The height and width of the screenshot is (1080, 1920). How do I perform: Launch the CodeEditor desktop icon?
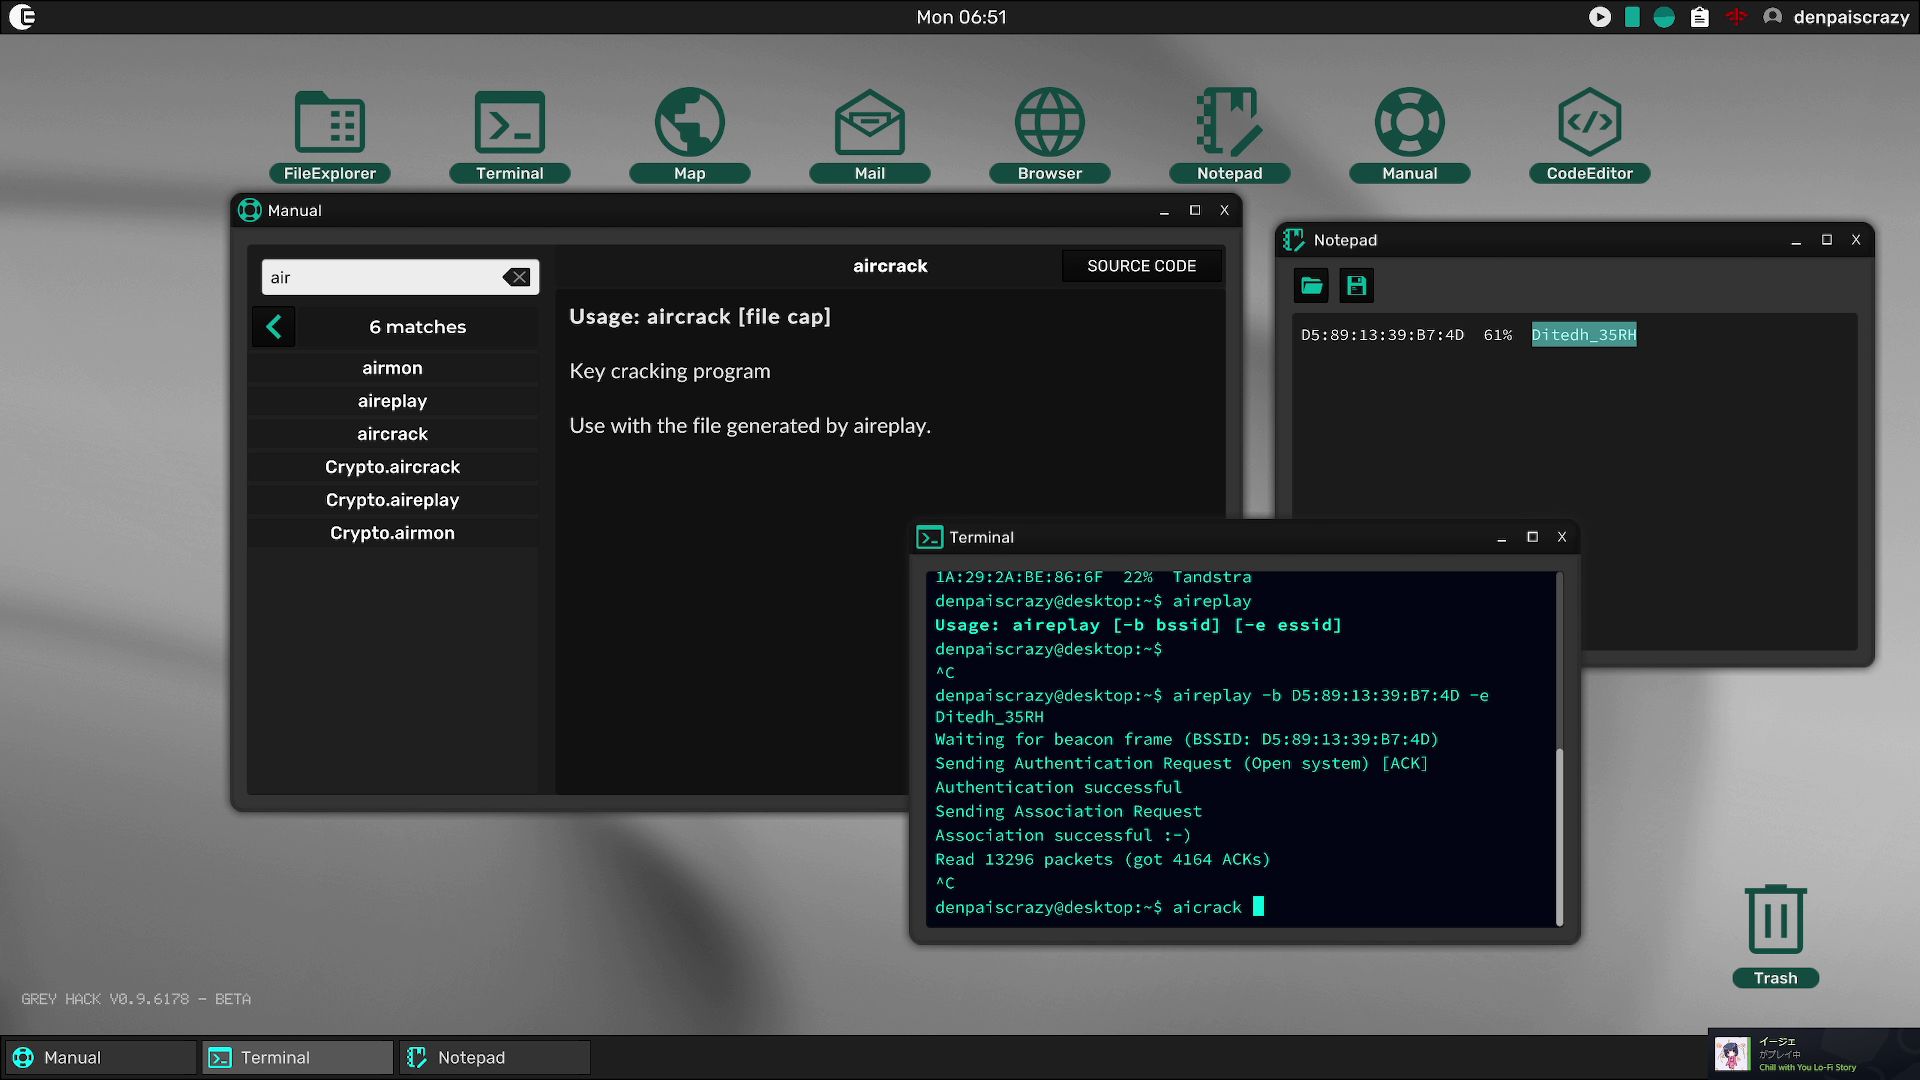pyautogui.click(x=1589, y=124)
